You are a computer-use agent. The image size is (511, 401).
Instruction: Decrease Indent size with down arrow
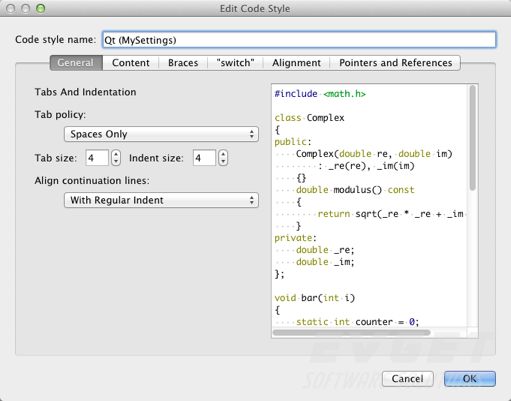[223, 162]
